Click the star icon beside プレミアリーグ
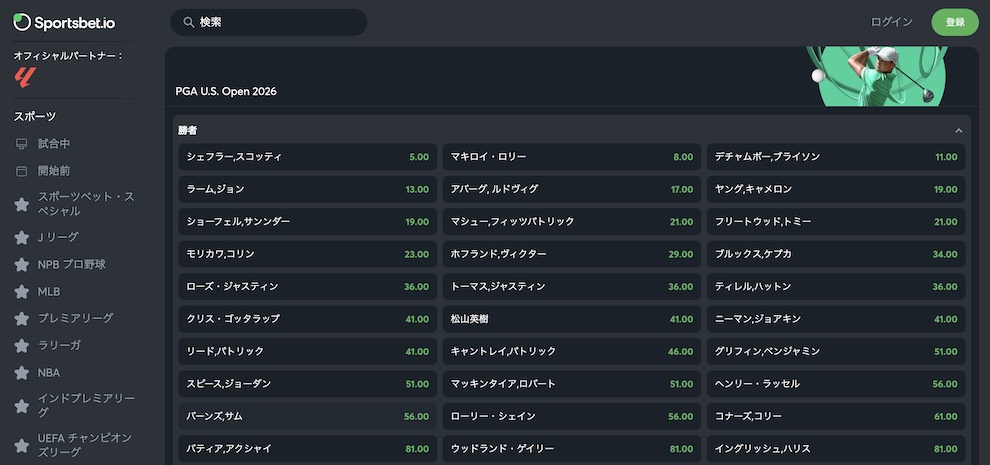The height and width of the screenshot is (465, 990). (x=21, y=318)
